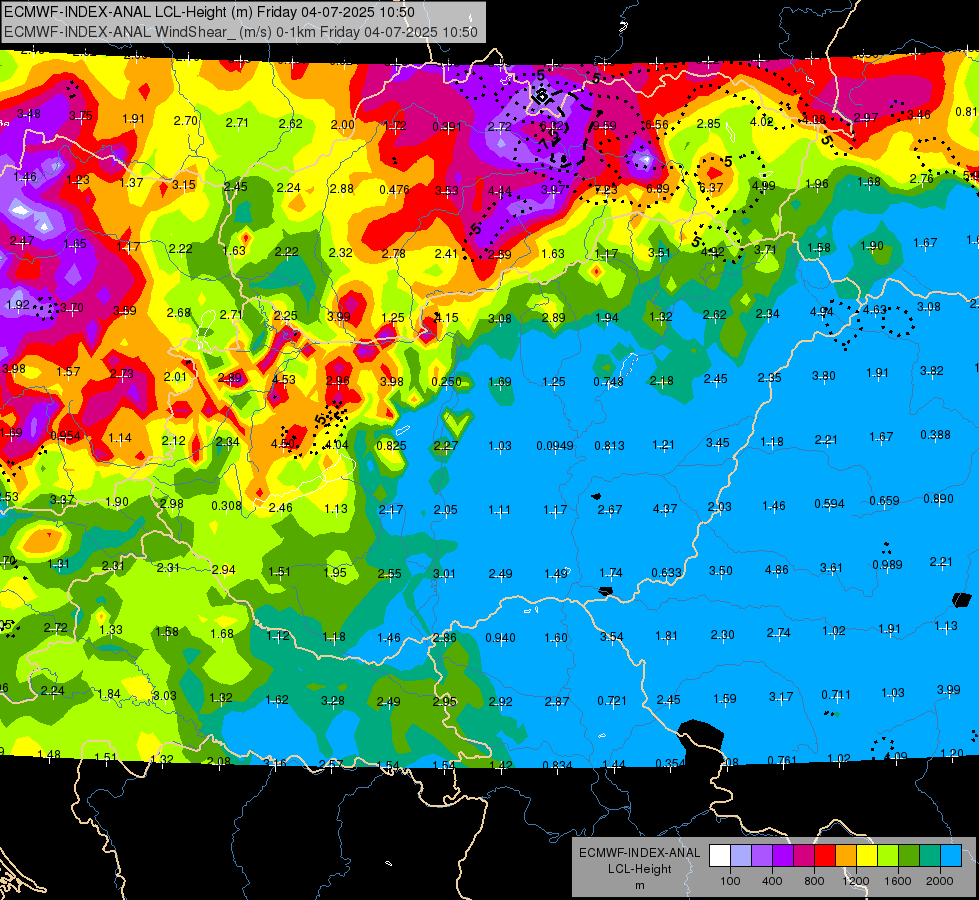This screenshot has height=900, width=979.
Task: Click the wind shear value 7.23
Action: coord(606,189)
